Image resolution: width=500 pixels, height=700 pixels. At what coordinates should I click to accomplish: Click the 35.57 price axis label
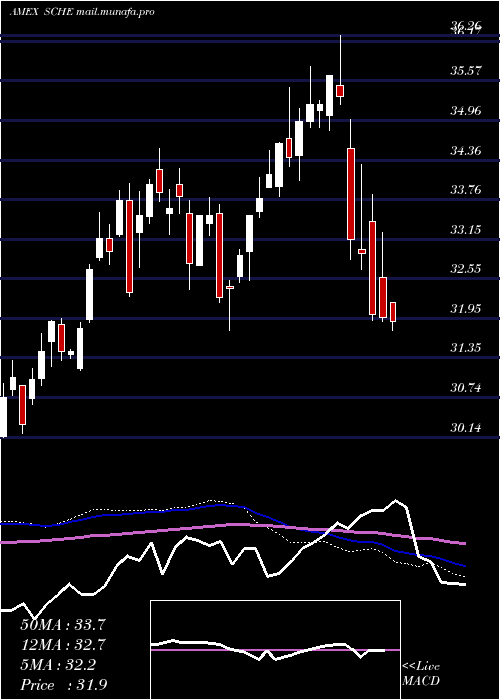(466, 71)
